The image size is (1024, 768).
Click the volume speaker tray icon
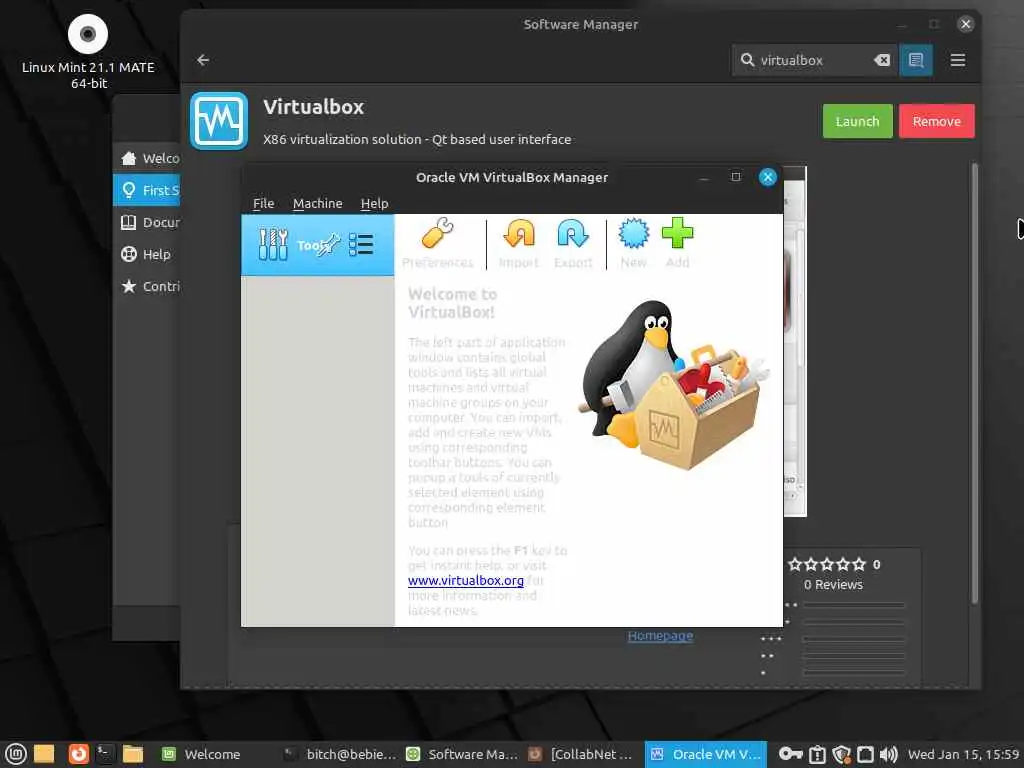pyautogui.click(x=889, y=754)
